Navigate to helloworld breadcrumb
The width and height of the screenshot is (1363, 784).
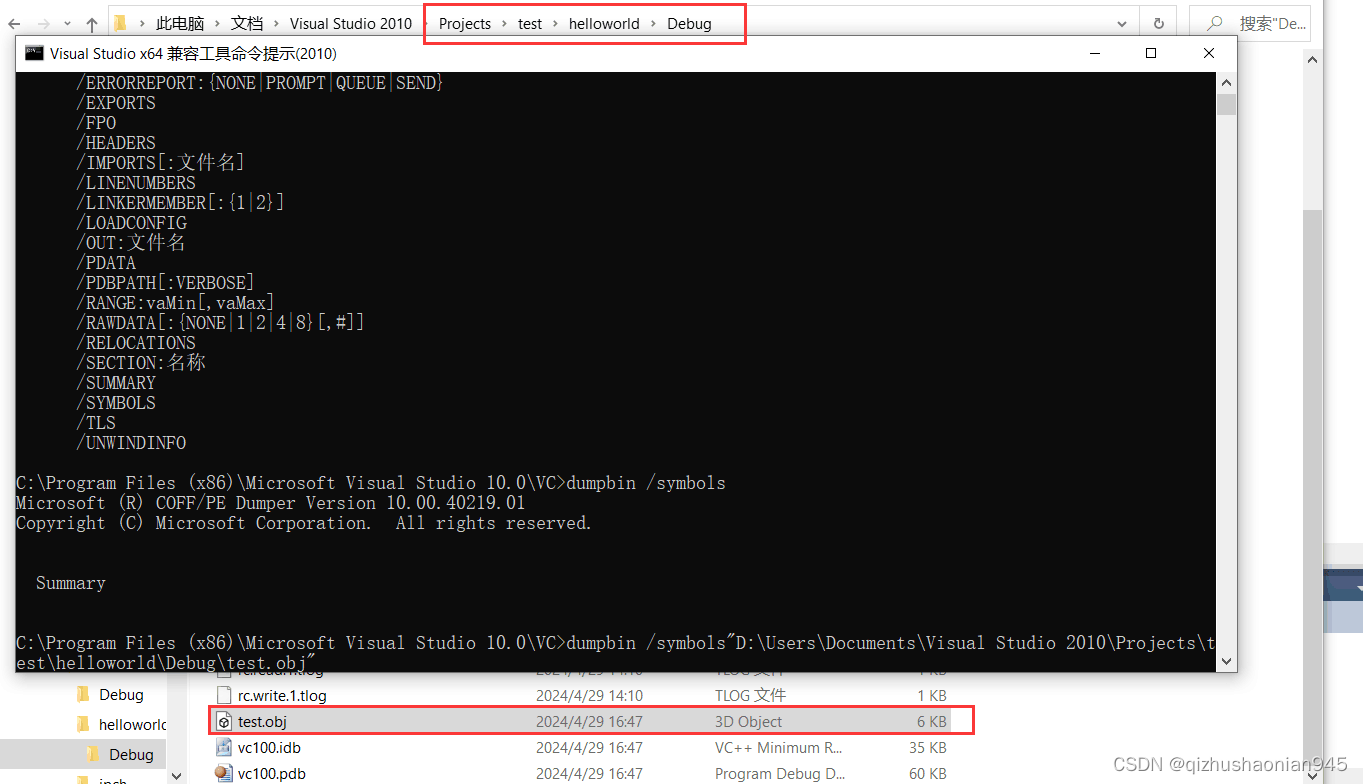(x=604, y=23)
